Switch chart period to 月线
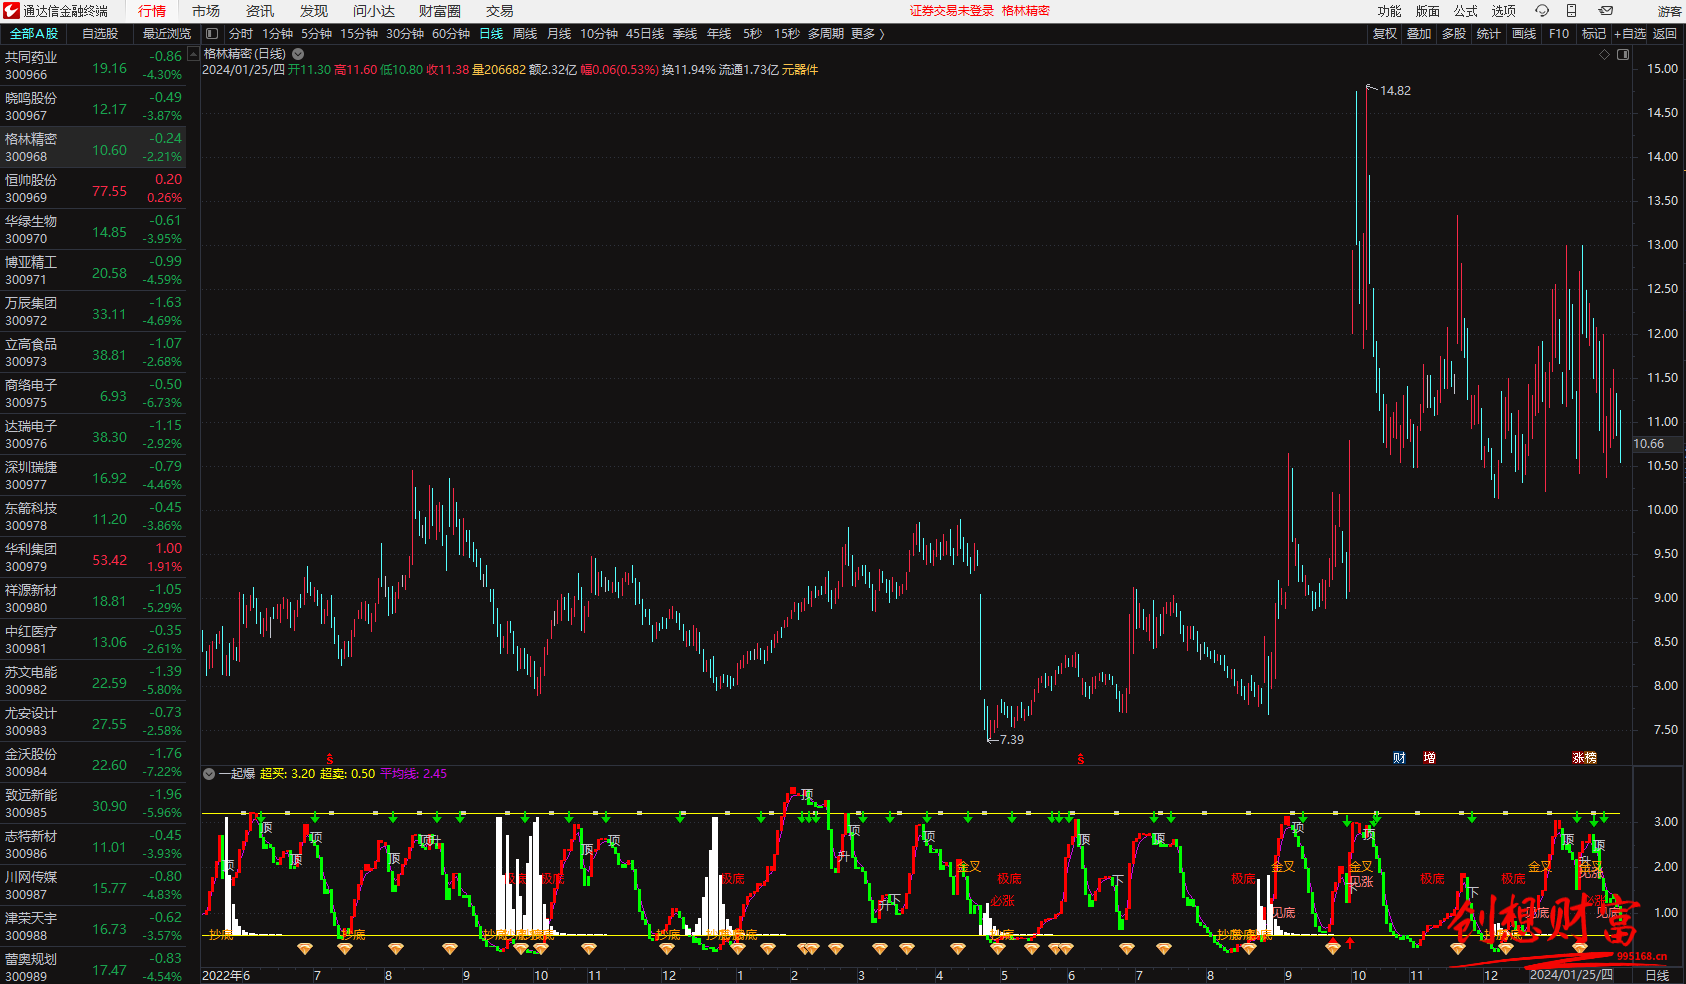1686x984 pixels. tap(559, 34)
